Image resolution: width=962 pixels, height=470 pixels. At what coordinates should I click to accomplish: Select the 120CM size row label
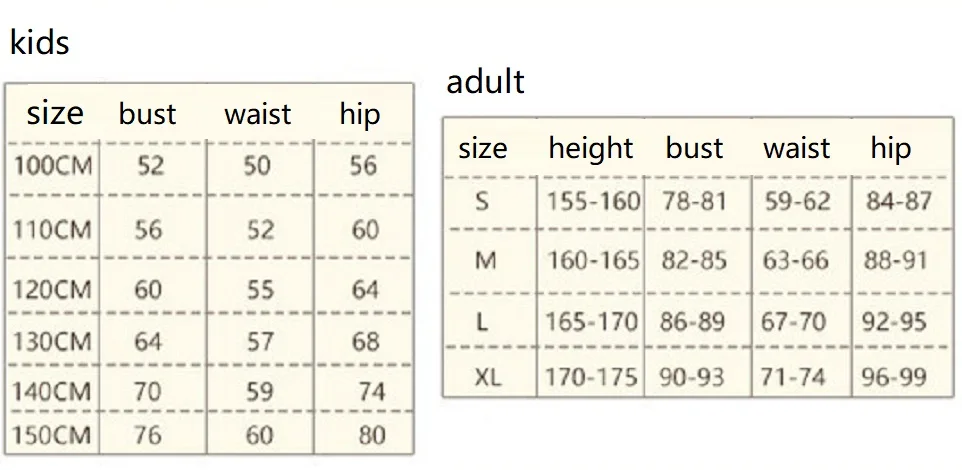pos(53,289)
